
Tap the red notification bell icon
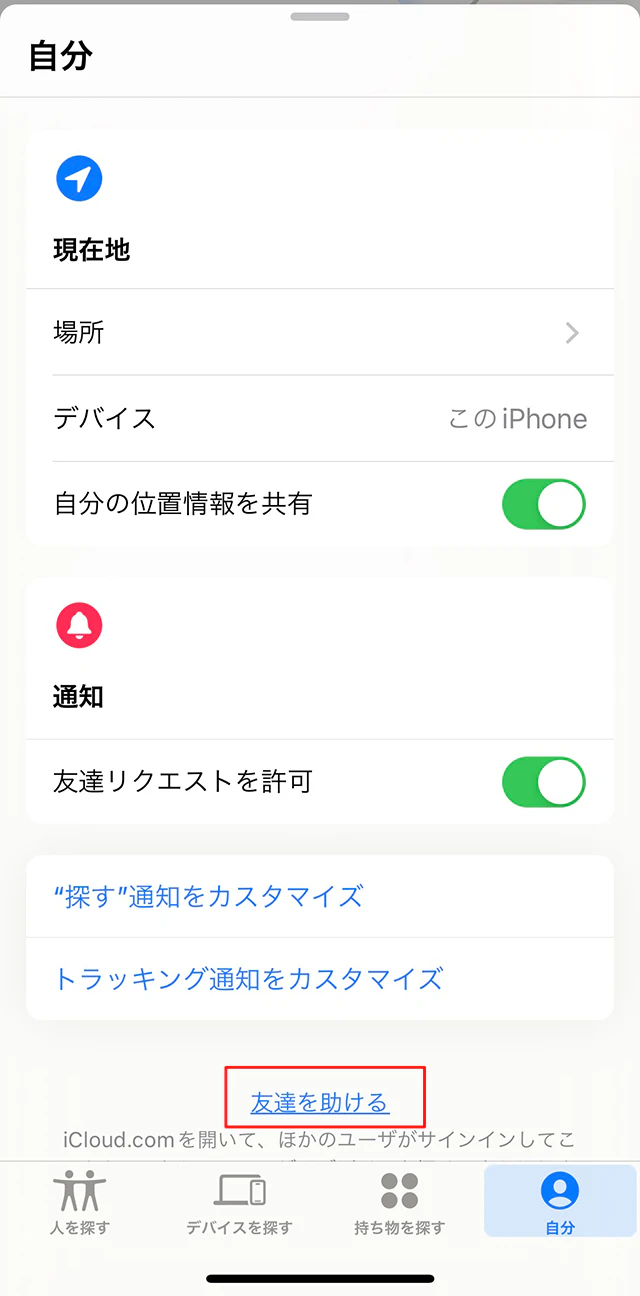pyautogui.click(x=79, y=626)
